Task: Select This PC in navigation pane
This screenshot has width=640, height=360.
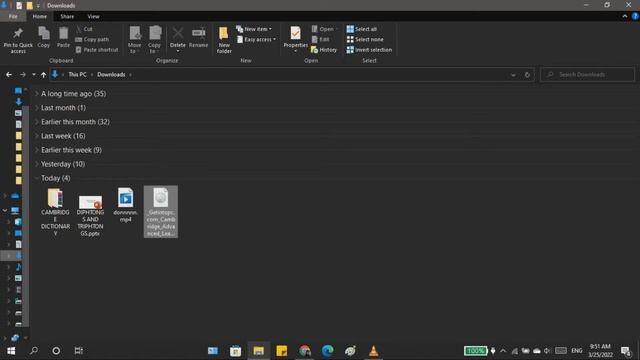Action: point(15,211)
